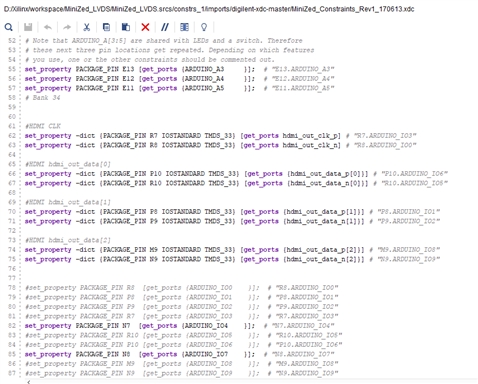Click PACKAGE_PIN N8 on line 85
The height and width of the screenshot is (384, 478).
pos(103,354)
